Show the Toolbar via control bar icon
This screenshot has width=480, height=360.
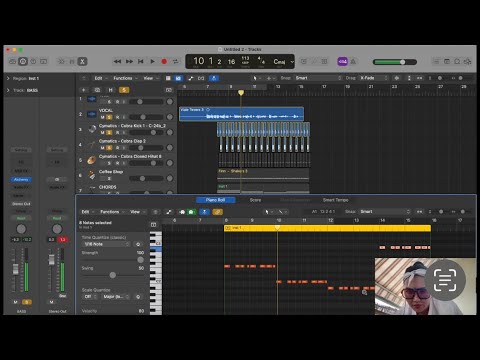(44, 62)
